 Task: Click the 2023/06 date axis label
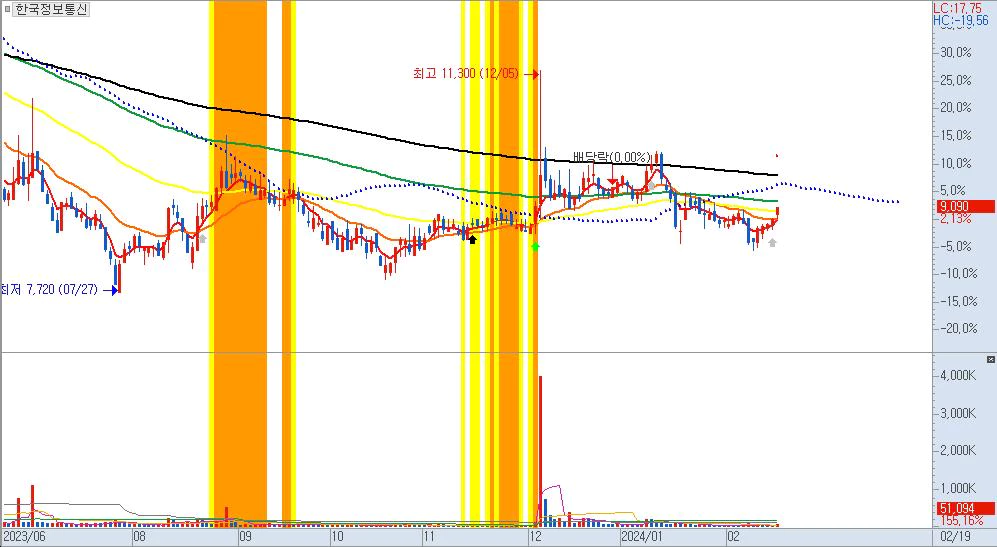[24, 537]
